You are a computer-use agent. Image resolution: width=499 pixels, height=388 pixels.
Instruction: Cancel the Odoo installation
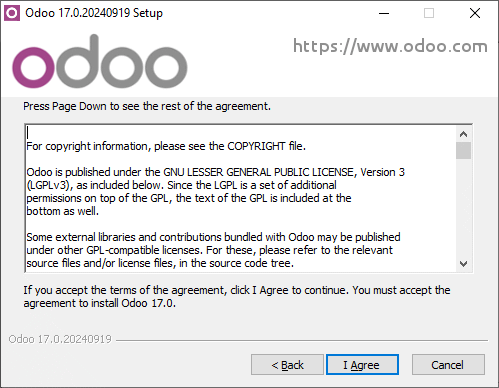coord(448,365)
